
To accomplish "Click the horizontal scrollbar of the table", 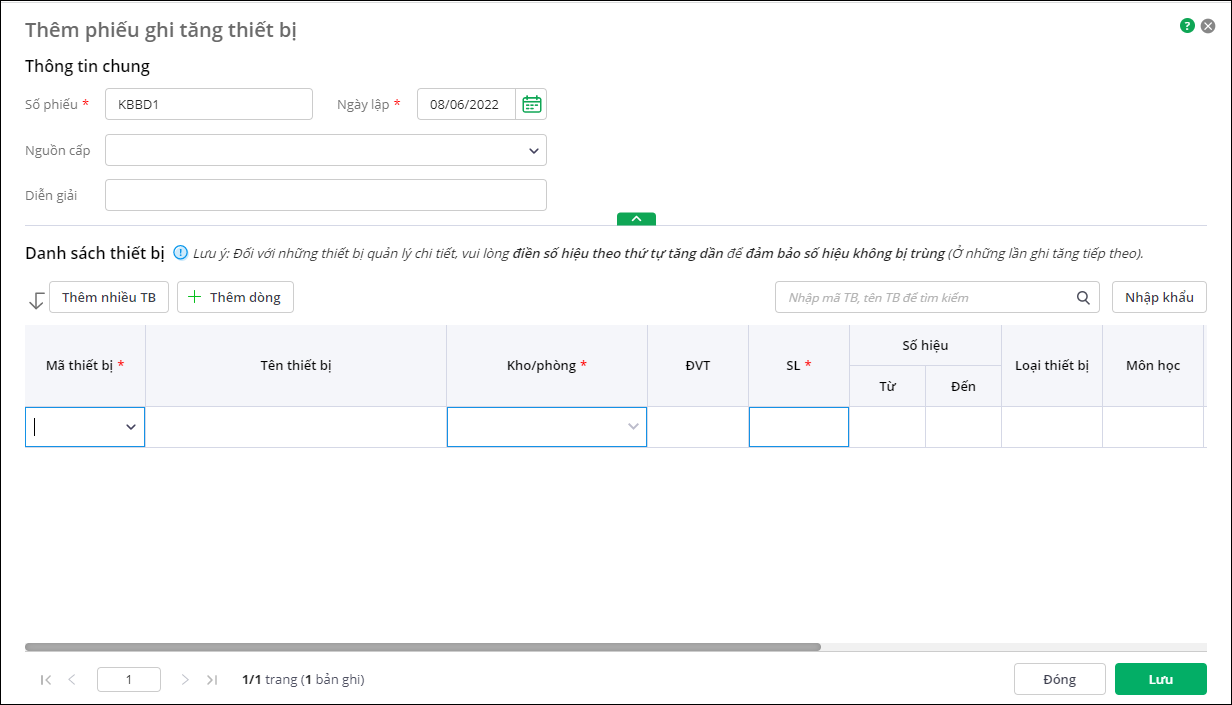I will pos(422,647).
